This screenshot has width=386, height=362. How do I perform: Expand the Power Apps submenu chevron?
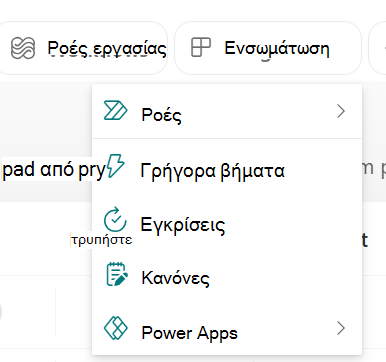[341, 328]
